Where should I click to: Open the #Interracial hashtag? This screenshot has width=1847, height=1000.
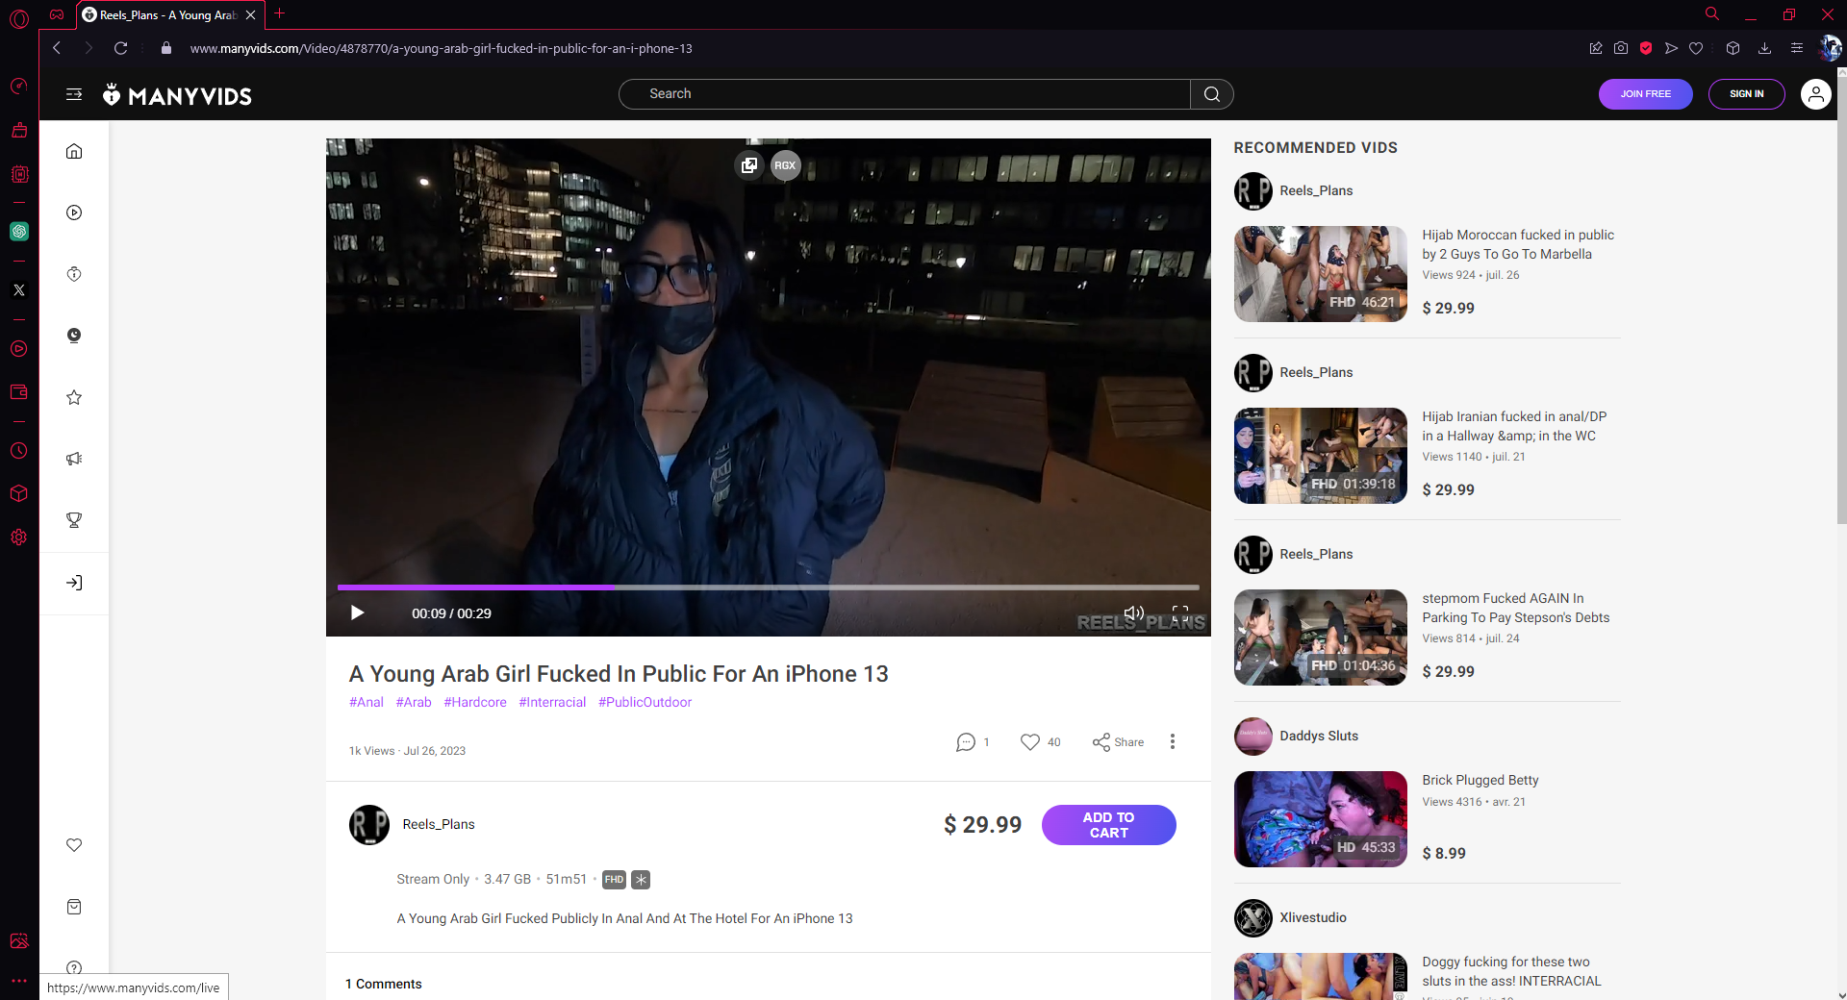[552, 702]
